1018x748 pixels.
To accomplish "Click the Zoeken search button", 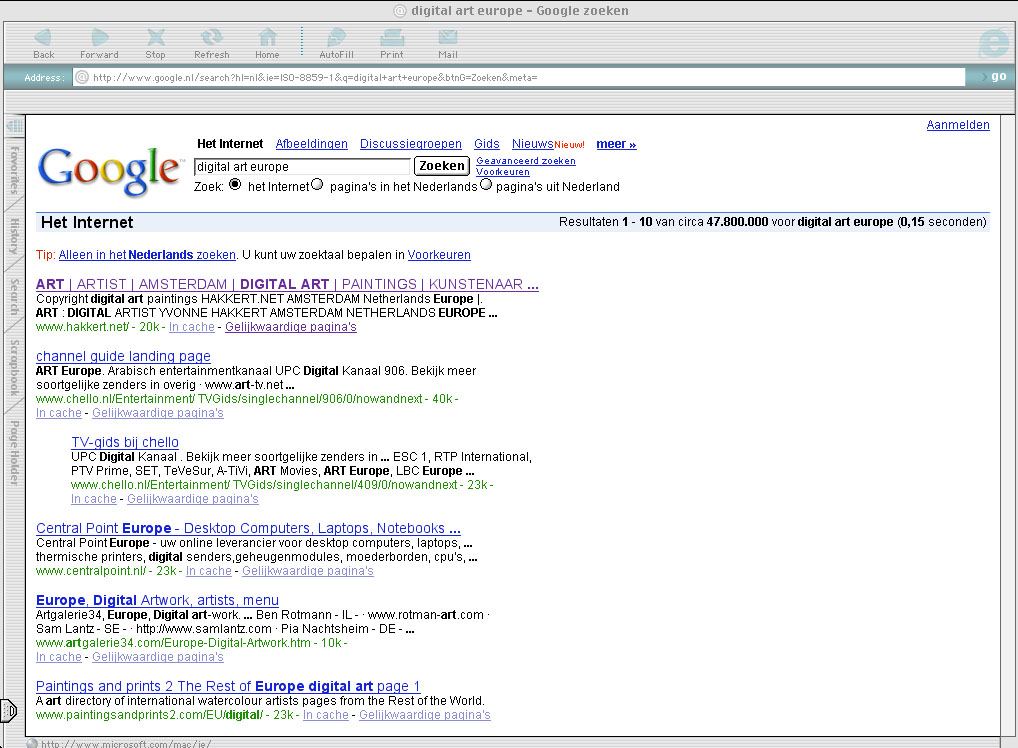I will 441,166.
